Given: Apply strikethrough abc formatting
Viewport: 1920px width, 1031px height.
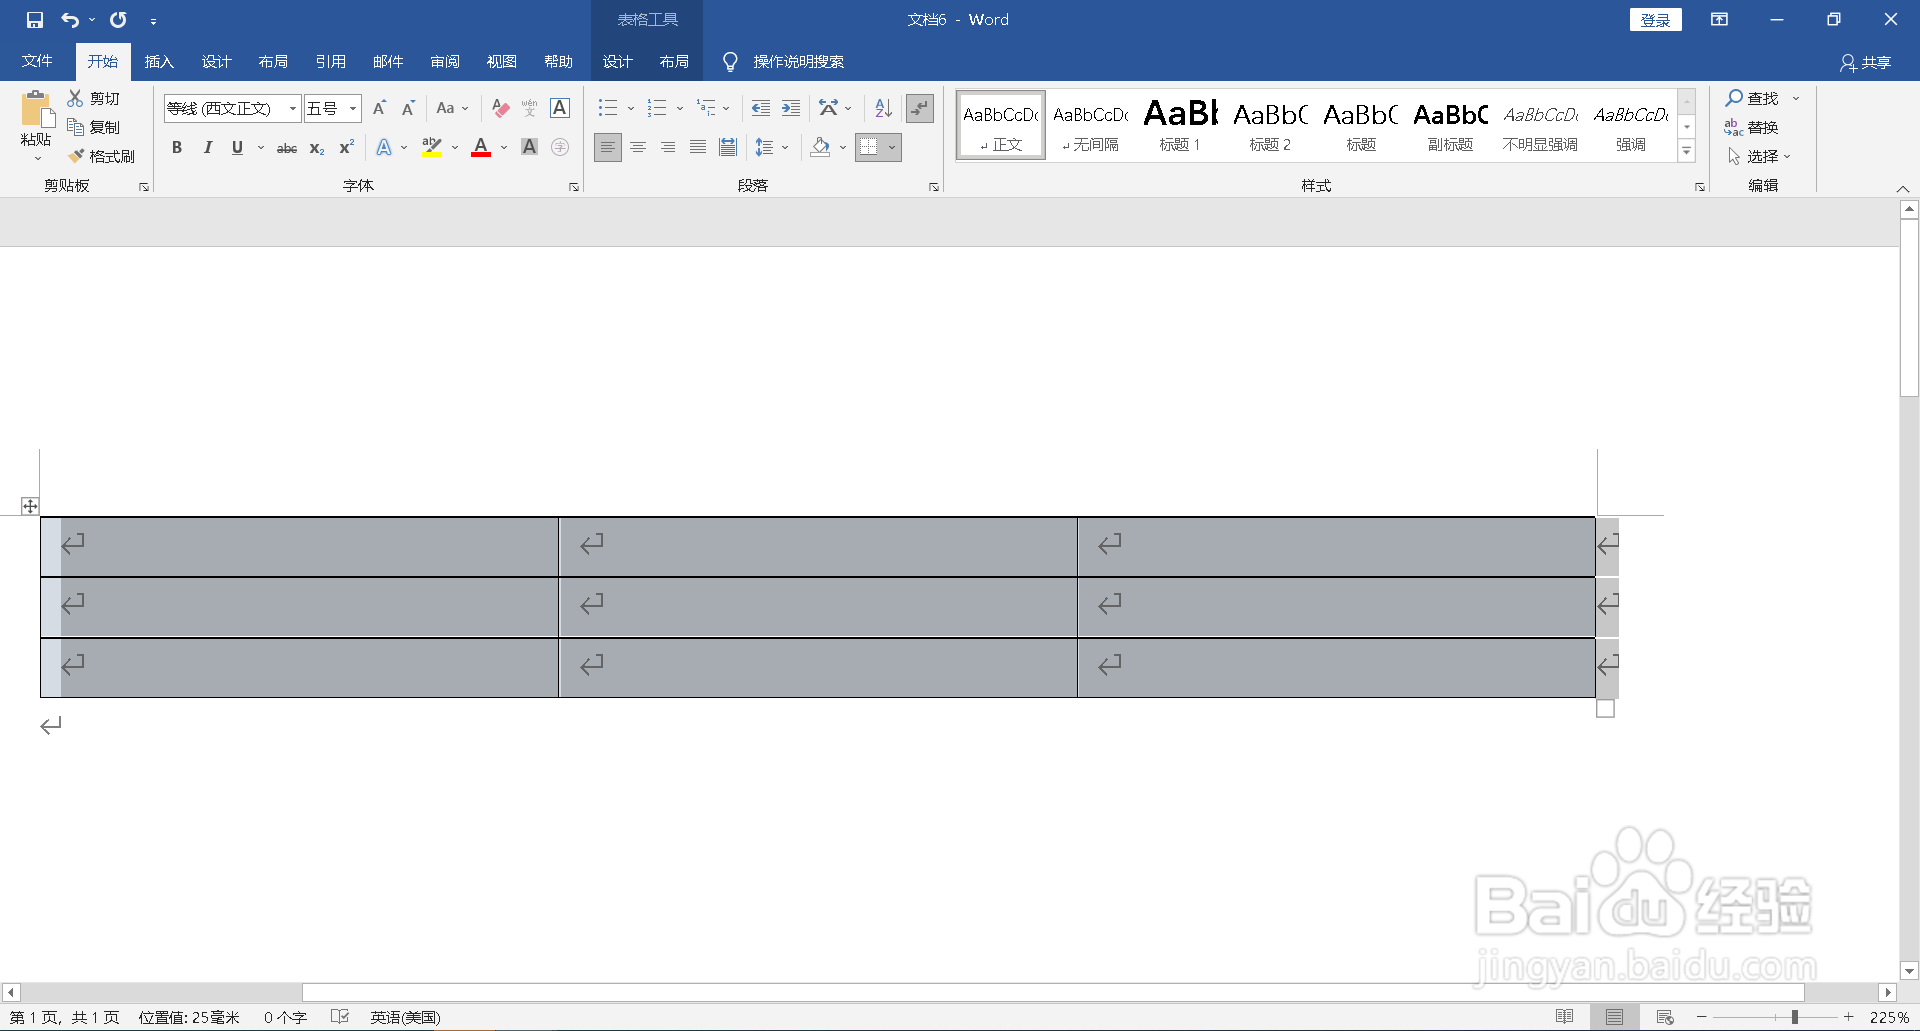Looking at the screenshot, I should coord(287,148).
